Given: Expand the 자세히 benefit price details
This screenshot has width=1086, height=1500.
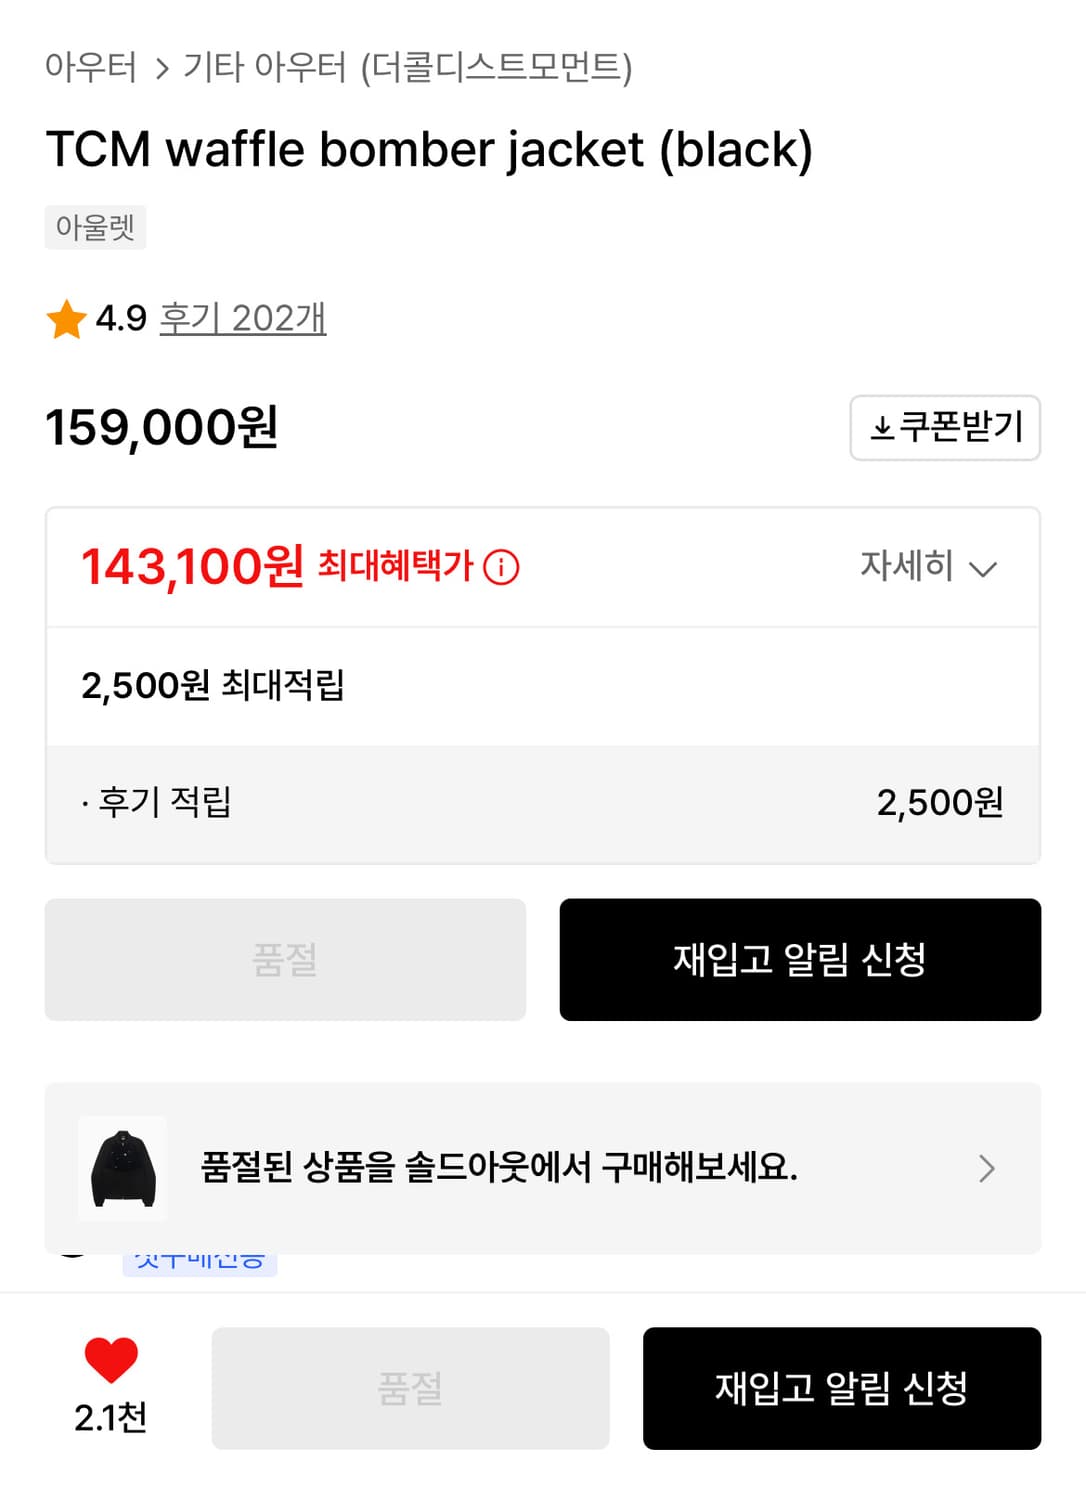Looking at the screenshot, I should 907,566.
